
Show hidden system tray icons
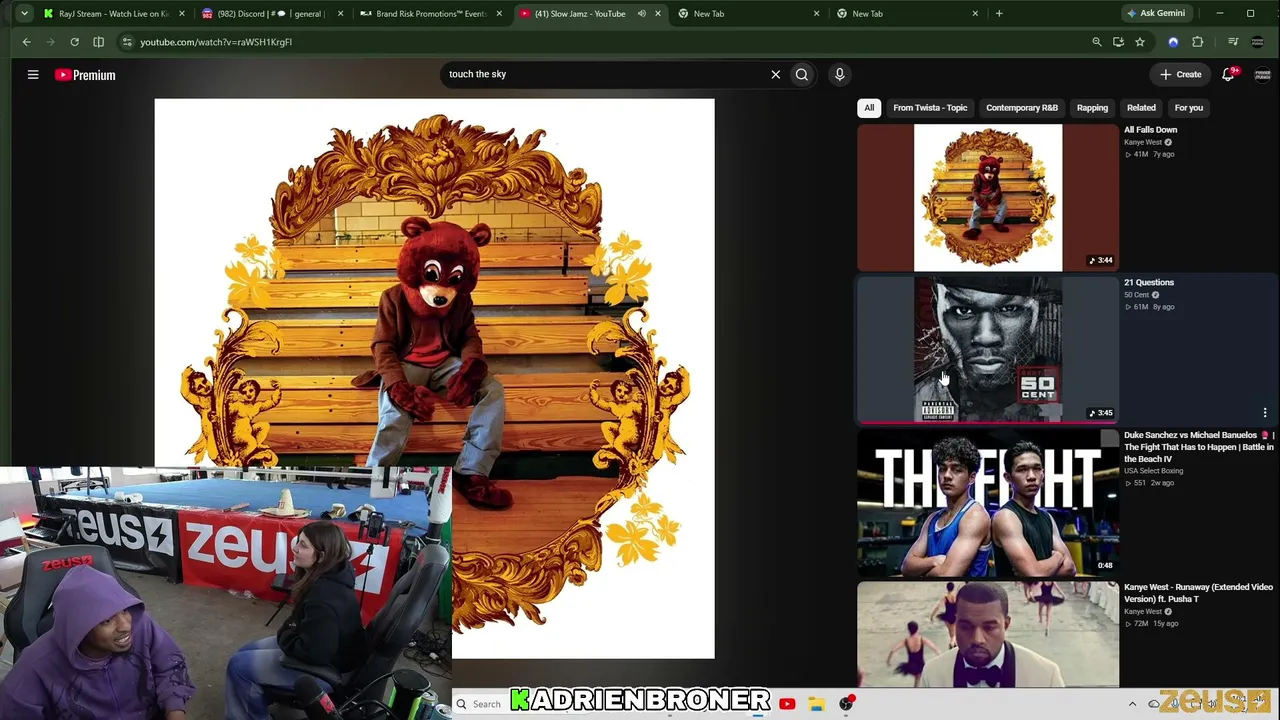coord(1132,704)
